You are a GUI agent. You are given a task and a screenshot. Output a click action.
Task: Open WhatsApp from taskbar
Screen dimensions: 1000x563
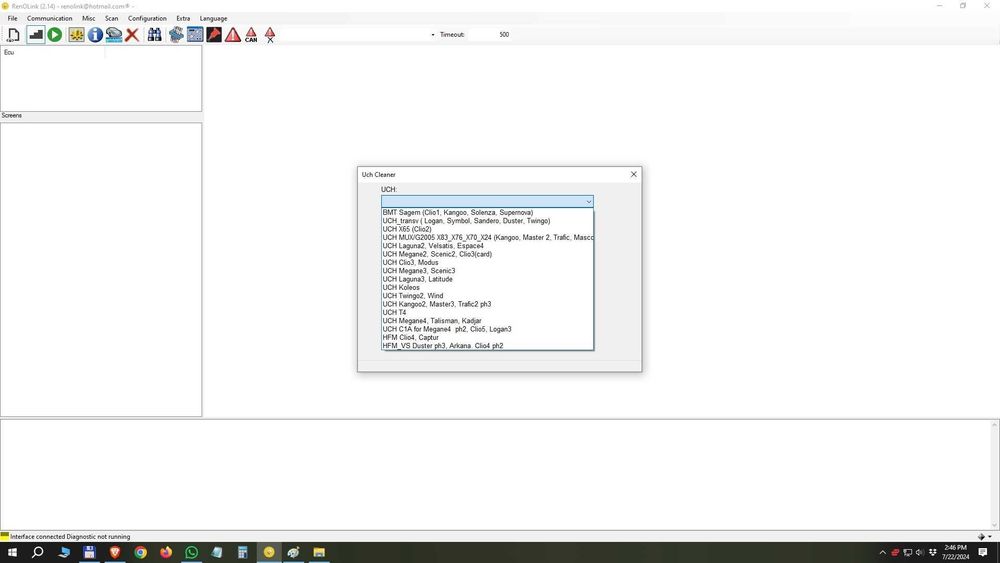(x=191, y=552)
